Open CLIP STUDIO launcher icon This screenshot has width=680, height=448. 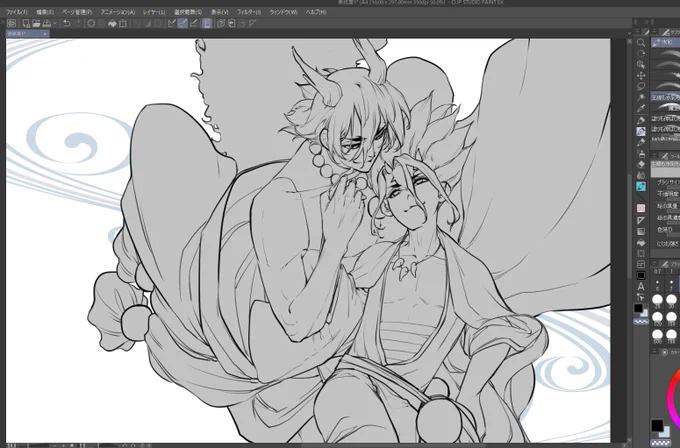[x=11, y=23]
